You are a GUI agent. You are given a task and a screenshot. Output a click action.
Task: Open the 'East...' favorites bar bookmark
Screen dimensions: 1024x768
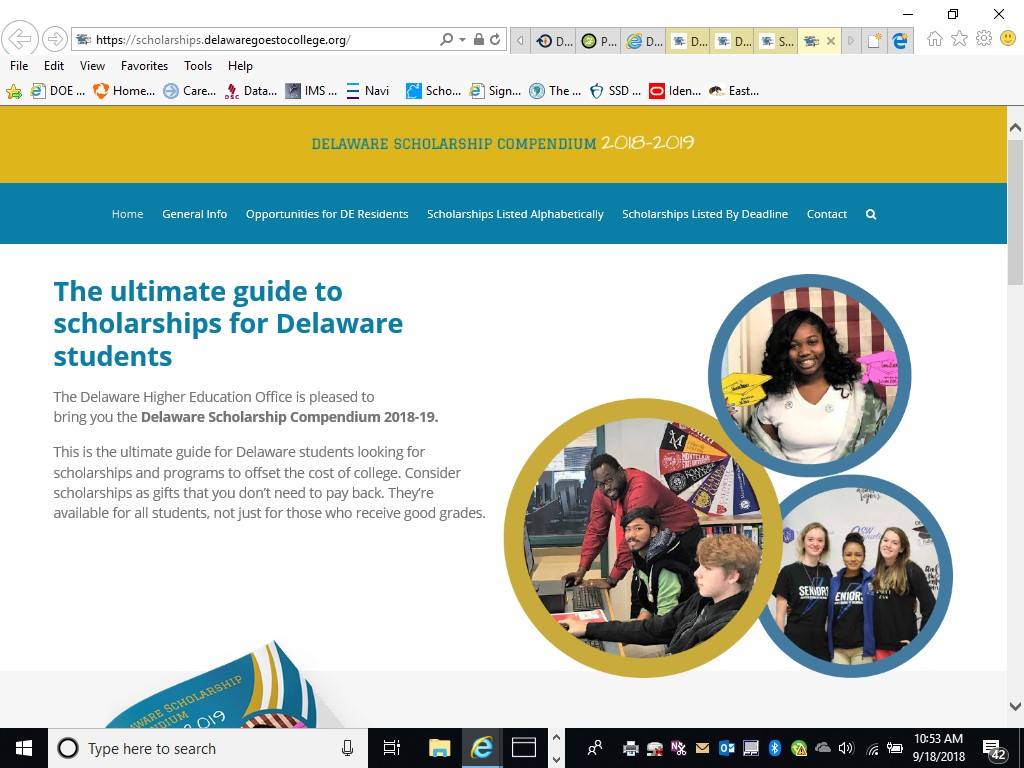pos(734,91)
